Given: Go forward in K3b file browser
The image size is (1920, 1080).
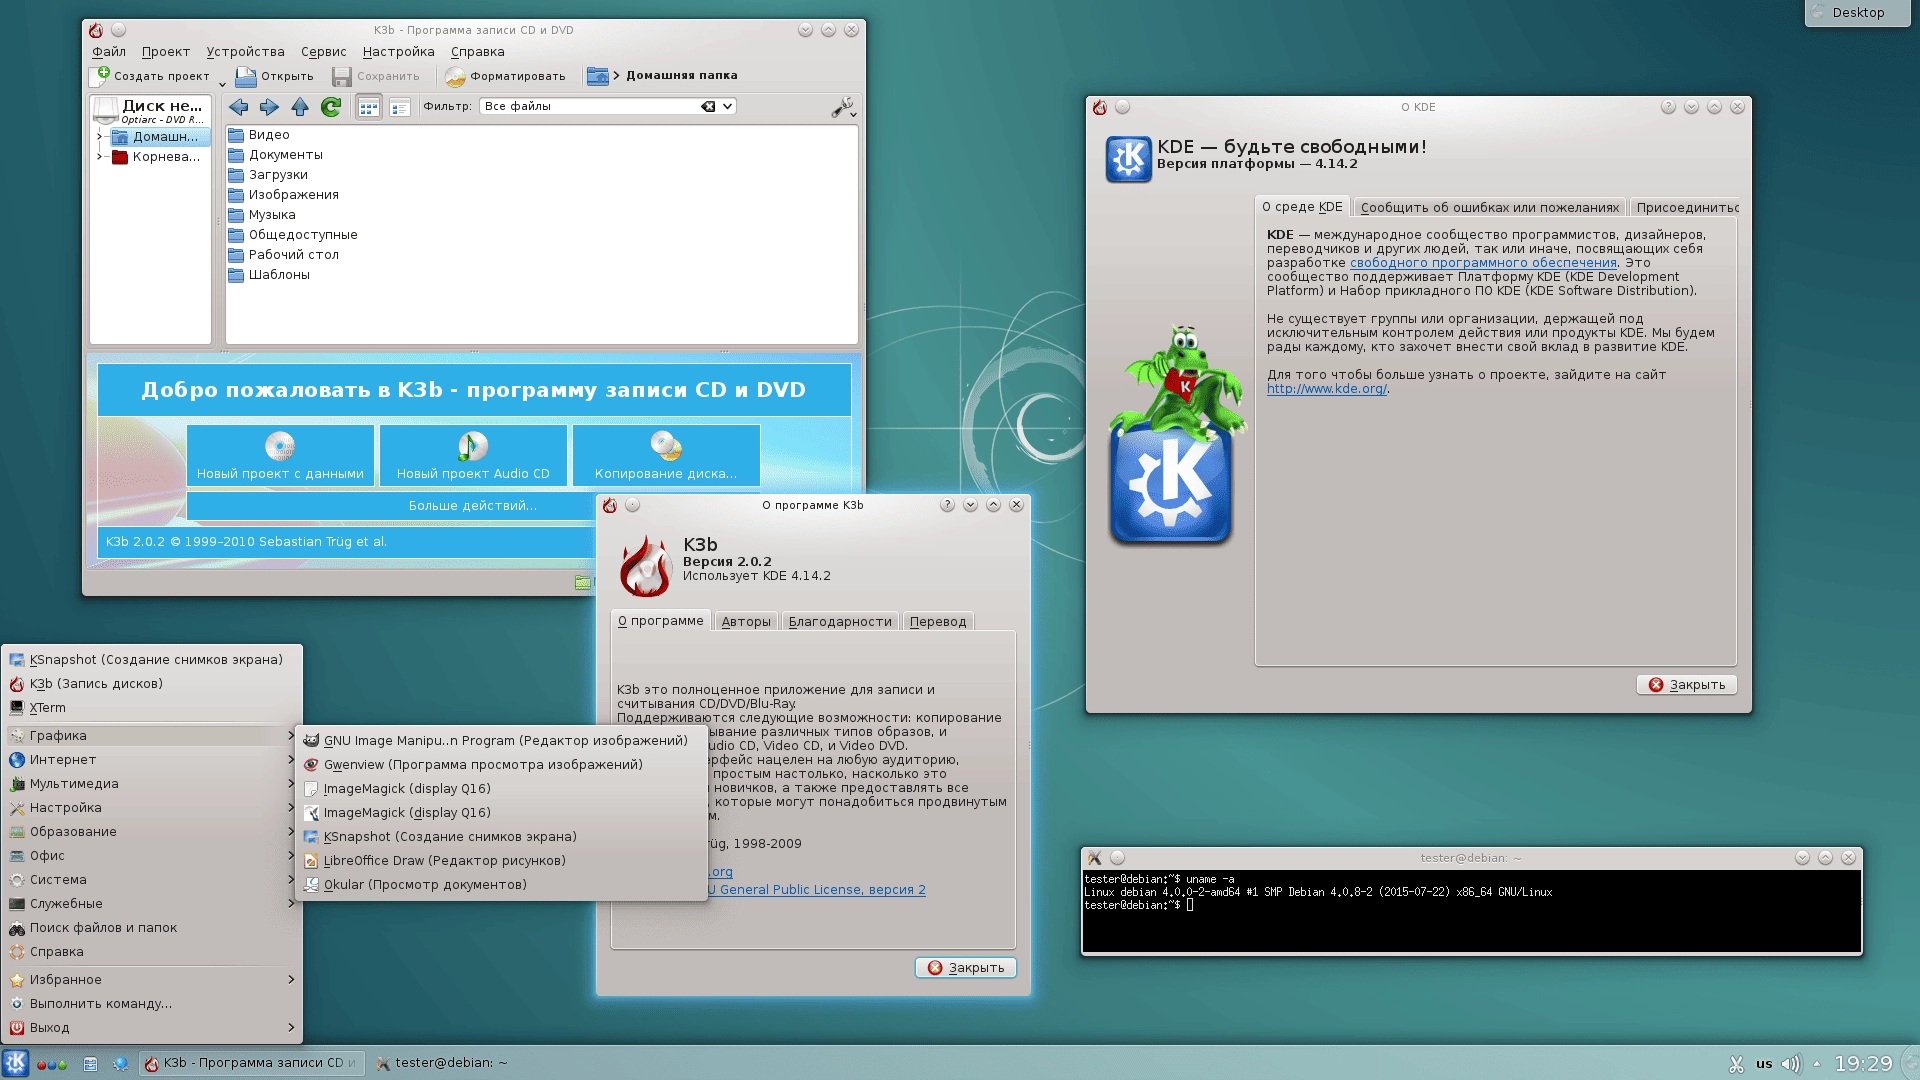Looking at the screenshot, I should point(269,107).
